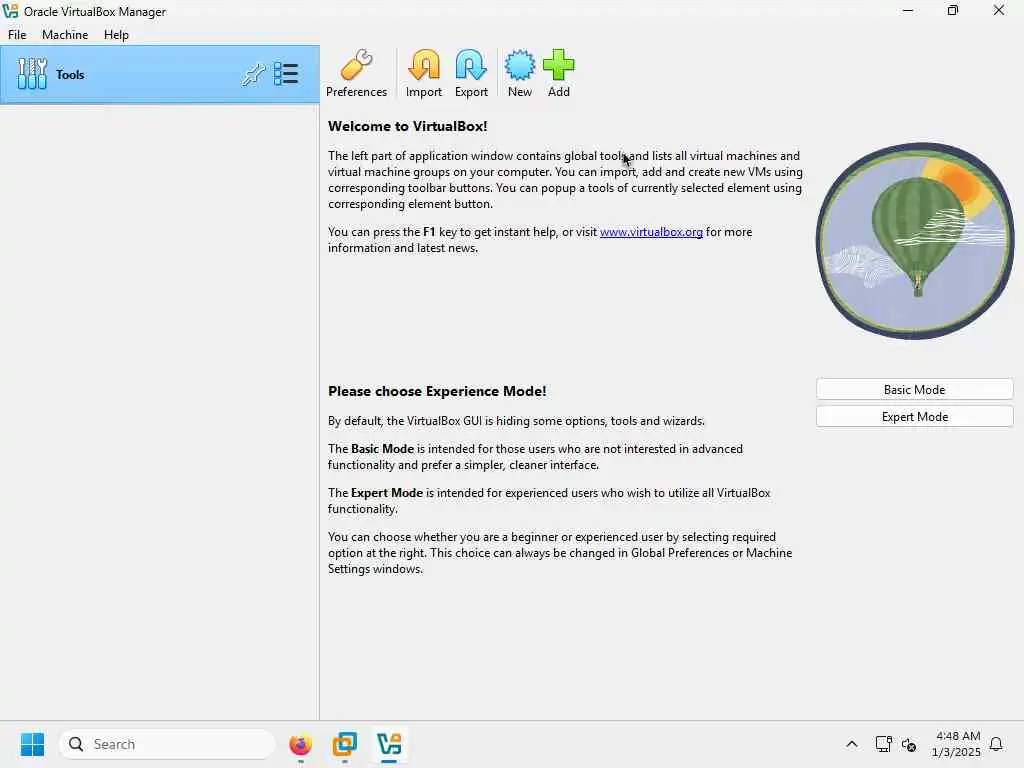Screen dimensions: 1024x768
Task: Click the green Add machine icon
Action: pos(559,73)
